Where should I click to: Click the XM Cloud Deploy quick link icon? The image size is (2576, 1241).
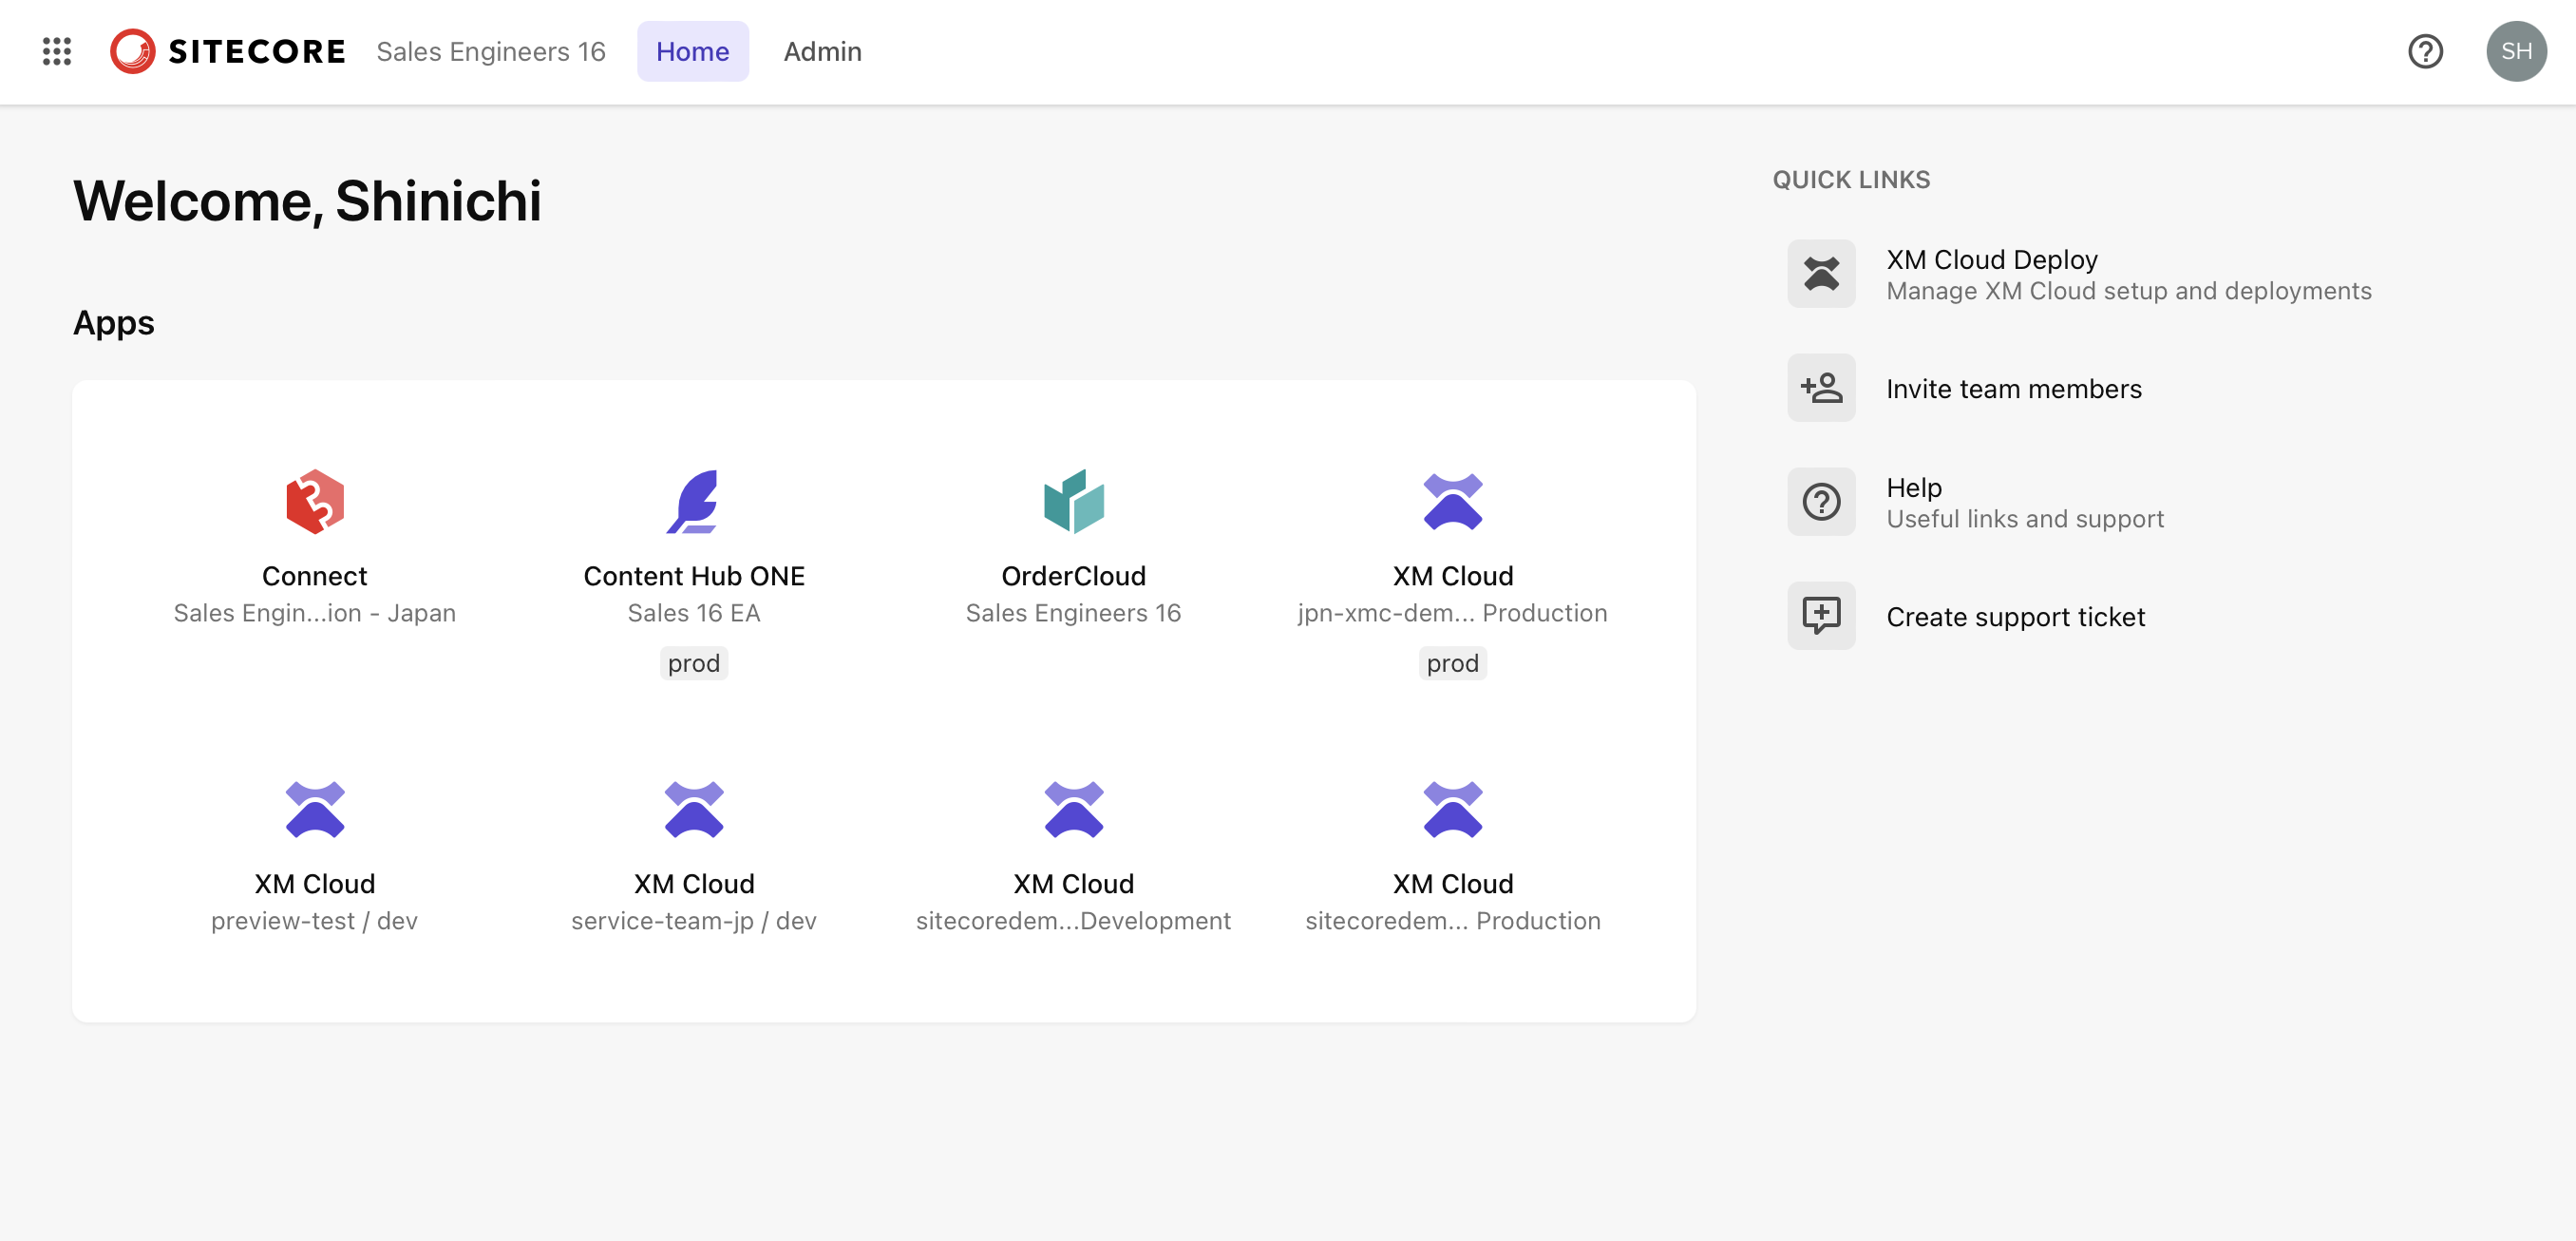click(x=1821, y=274)
